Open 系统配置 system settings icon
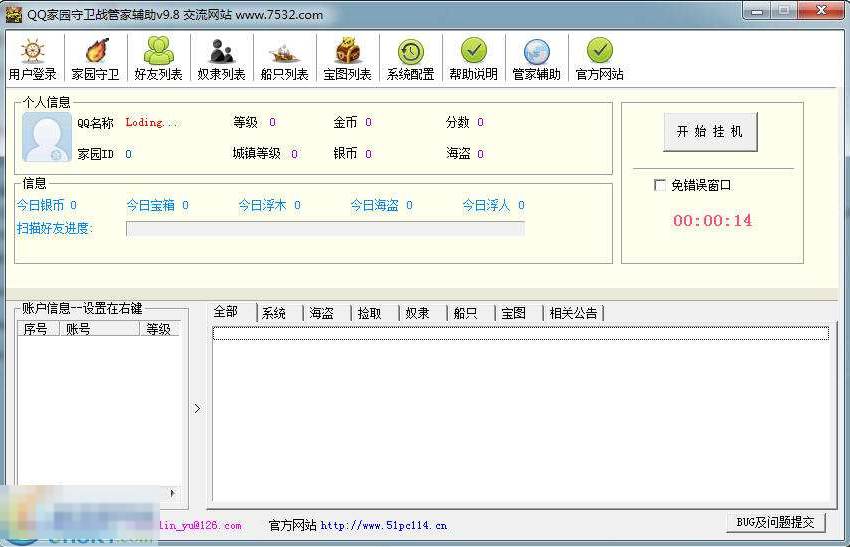 click(410, 60)
